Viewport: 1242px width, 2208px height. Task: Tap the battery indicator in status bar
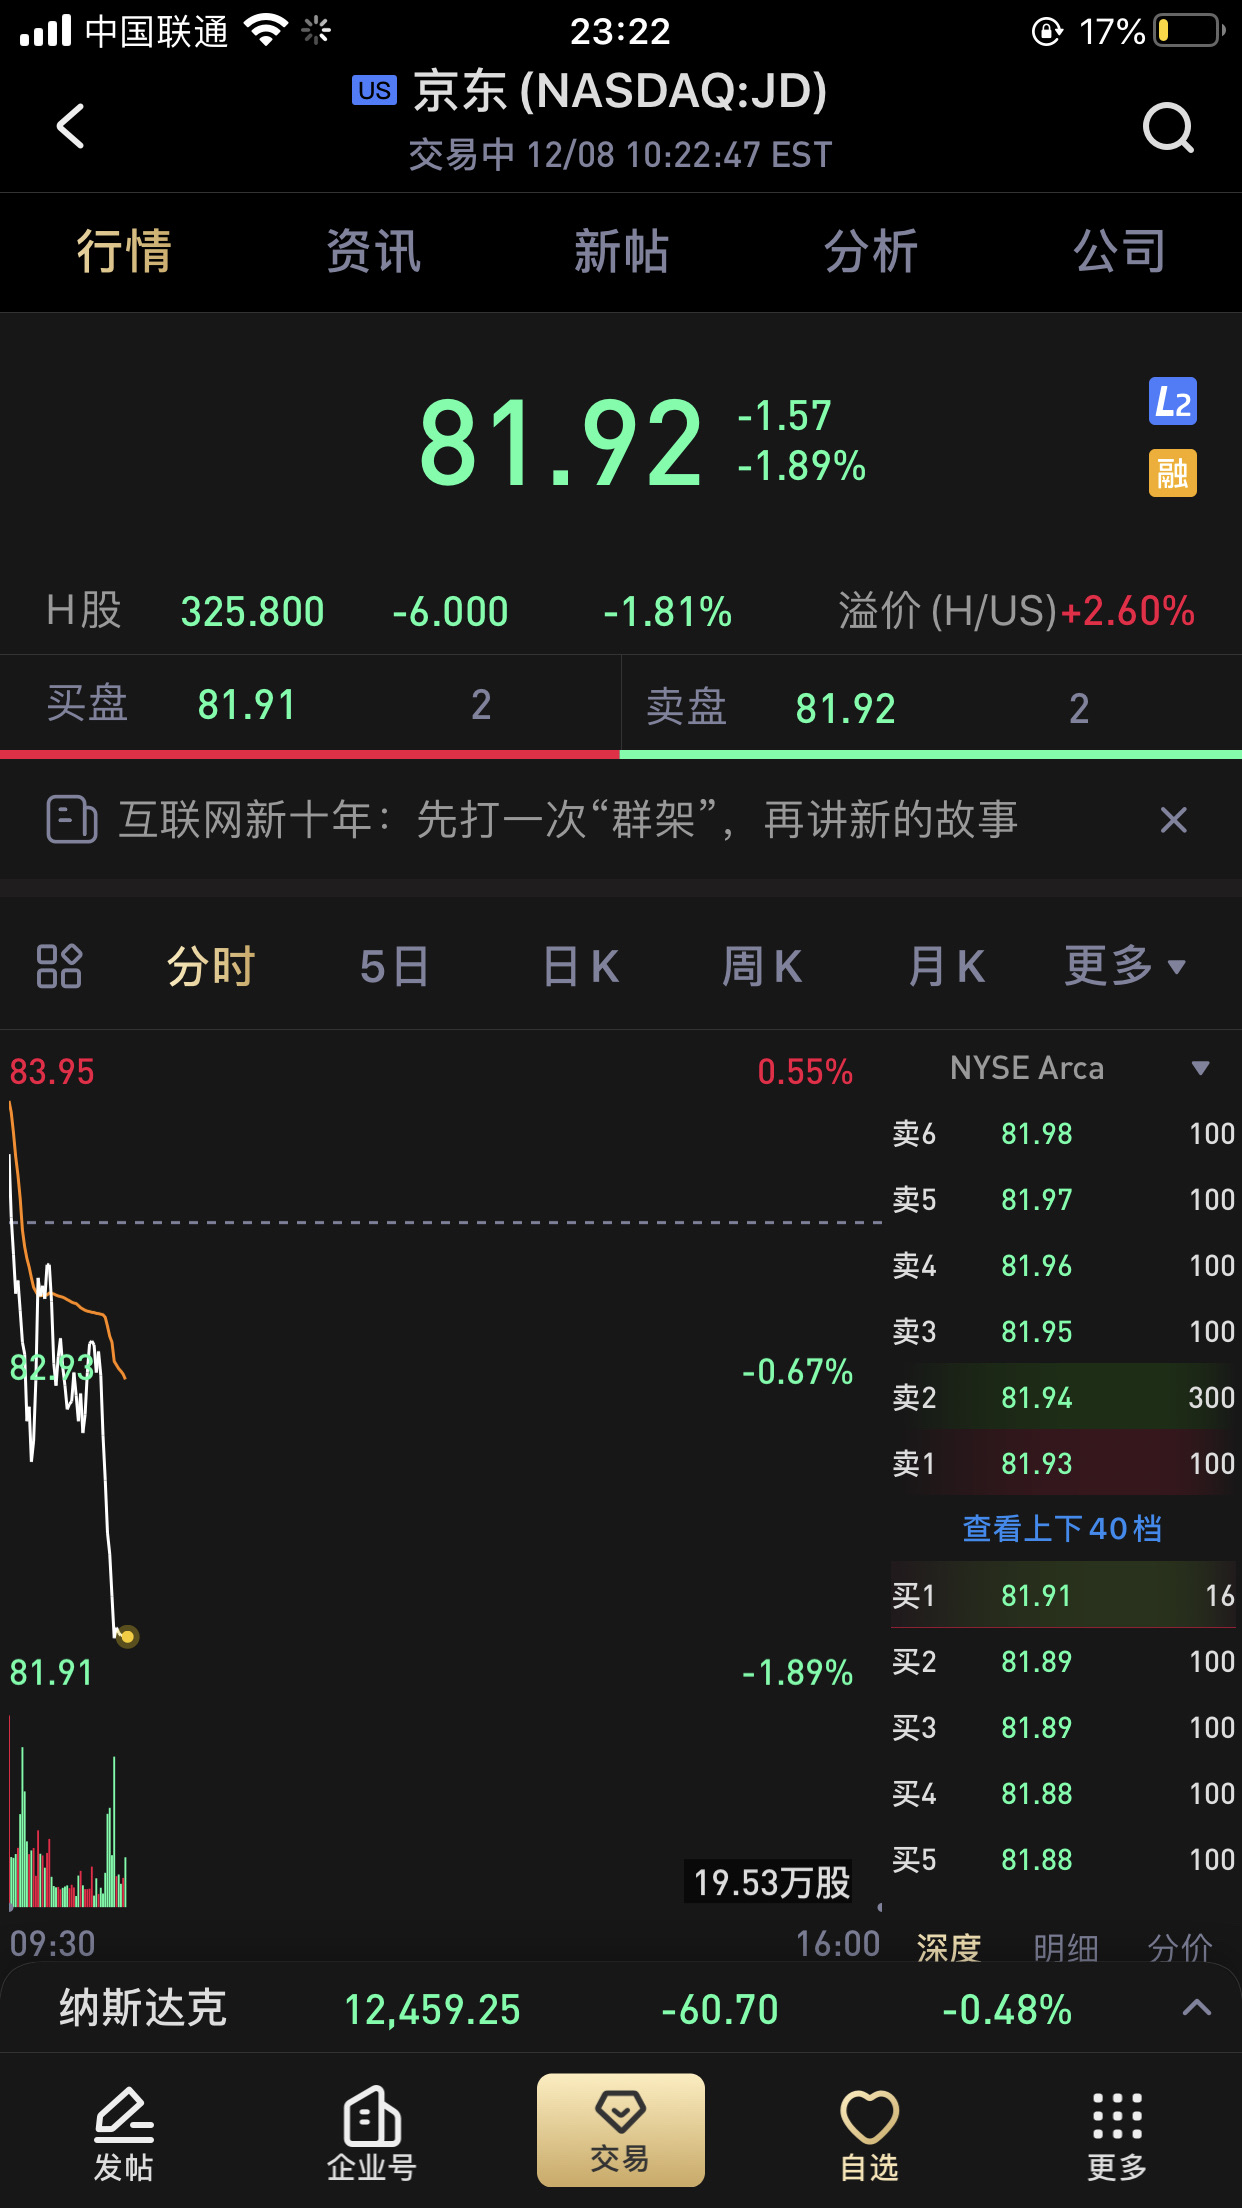click(1189, 31)
